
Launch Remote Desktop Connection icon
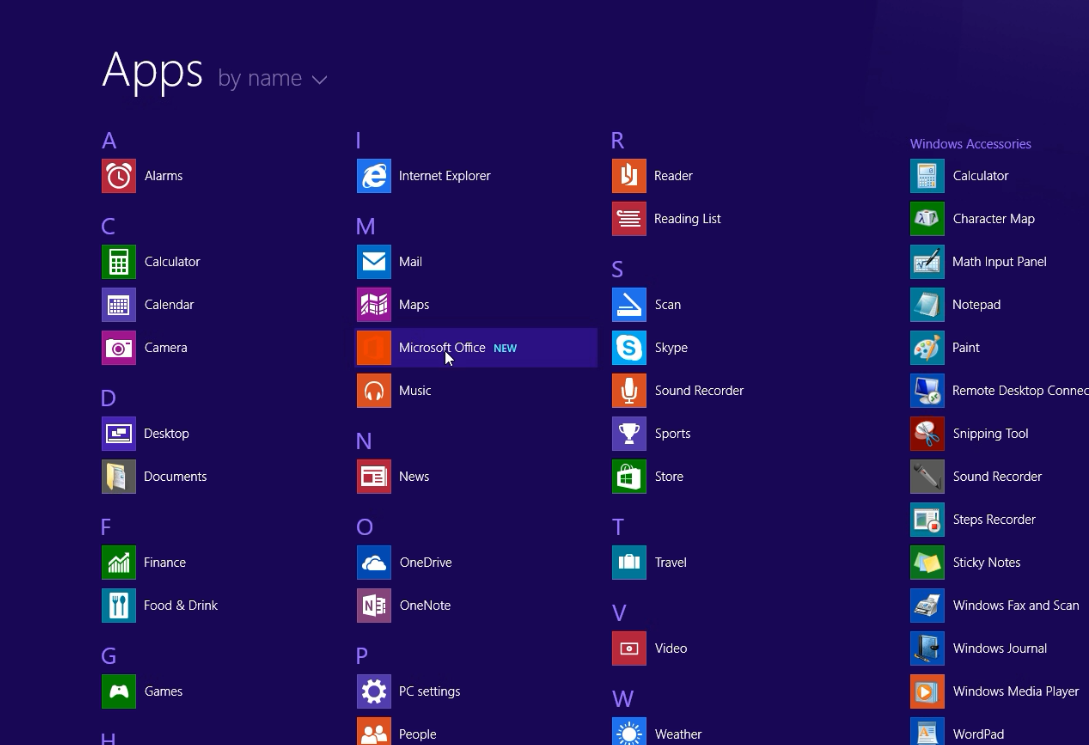click(927, 391)
